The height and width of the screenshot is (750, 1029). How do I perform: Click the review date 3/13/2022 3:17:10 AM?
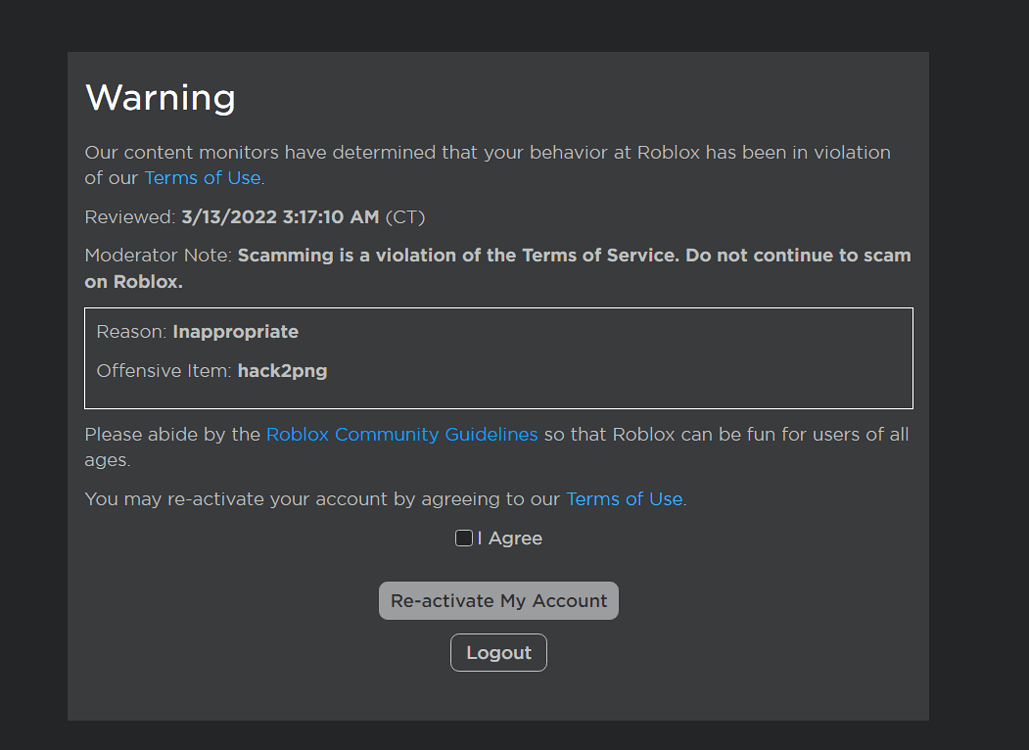click(x=280, y=217)
